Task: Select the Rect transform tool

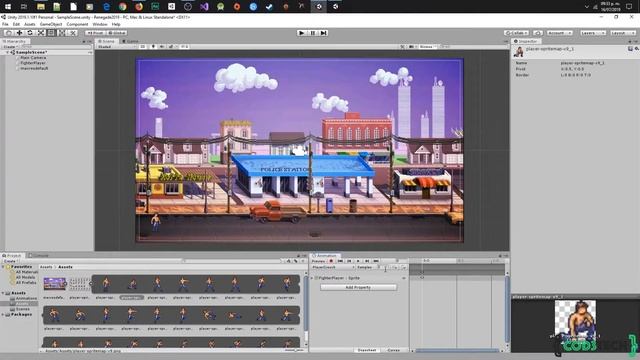Action: click(51, 33)
